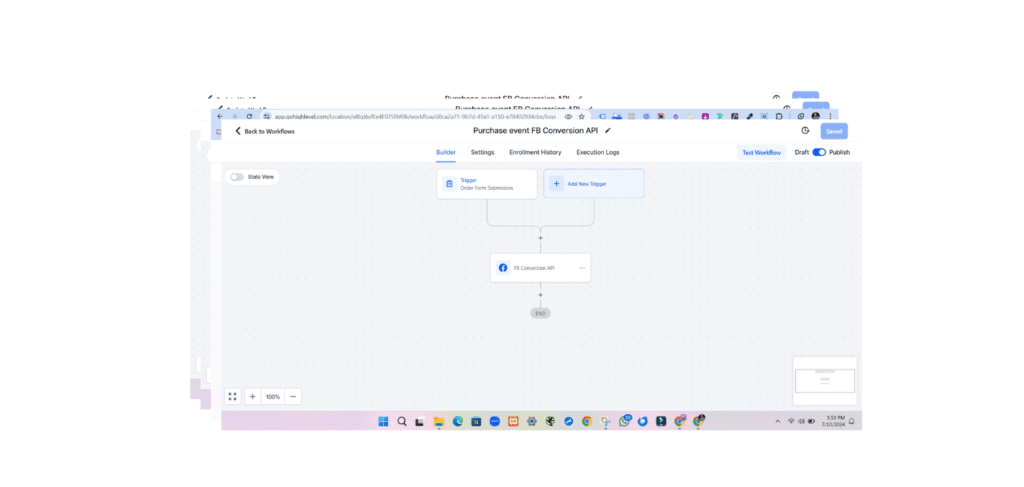1024x487 pixels.
Task: Click the Saved button
Action: point(834,131)
